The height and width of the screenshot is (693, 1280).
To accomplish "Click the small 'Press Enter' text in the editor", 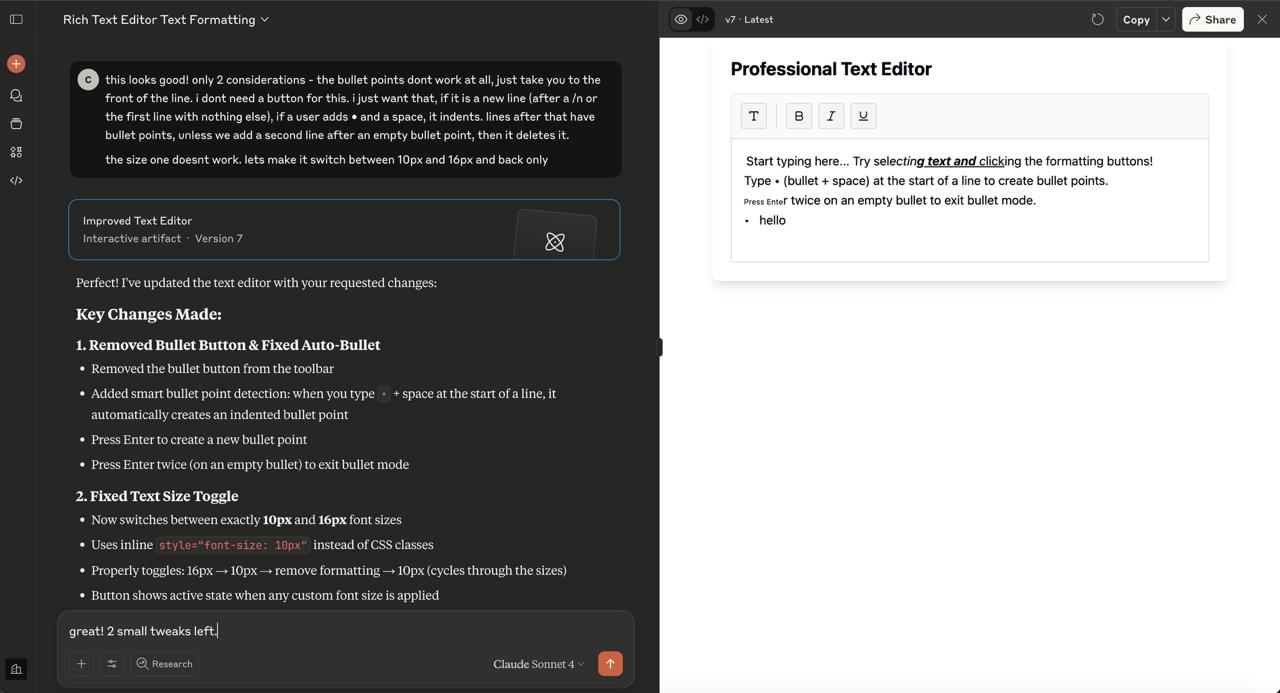I will pos(765,202).
